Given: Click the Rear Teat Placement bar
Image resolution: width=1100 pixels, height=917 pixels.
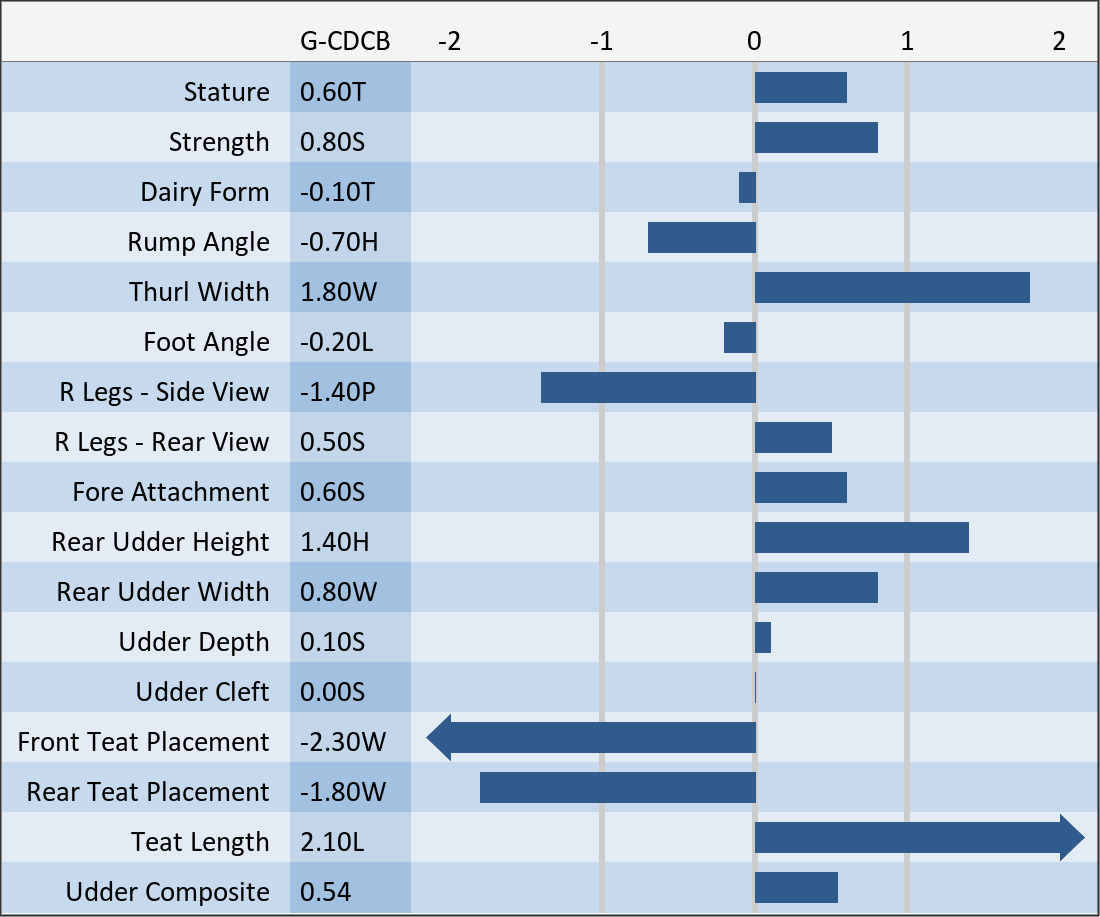Looking at the screenshot, I should (x=617, y=788).
